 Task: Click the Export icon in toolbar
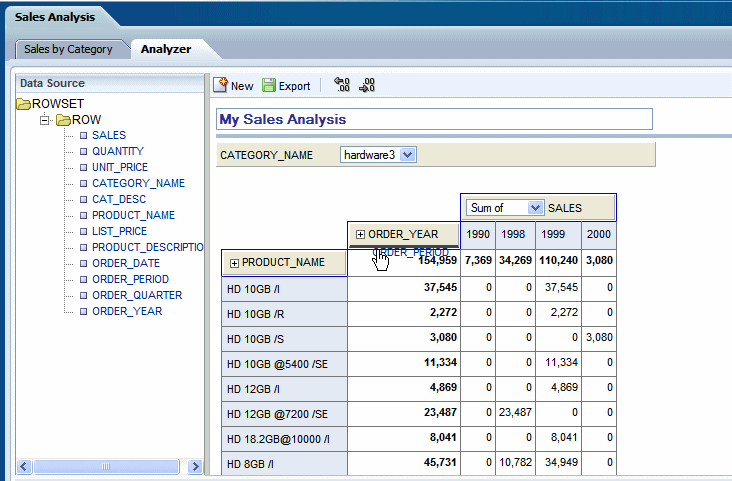268,86
